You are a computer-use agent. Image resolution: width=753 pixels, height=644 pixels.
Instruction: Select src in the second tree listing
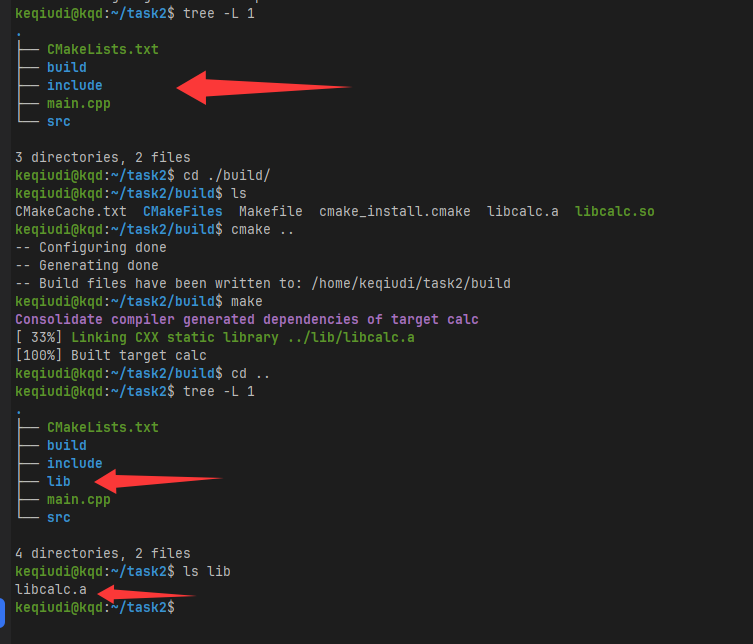pos(58,517)
